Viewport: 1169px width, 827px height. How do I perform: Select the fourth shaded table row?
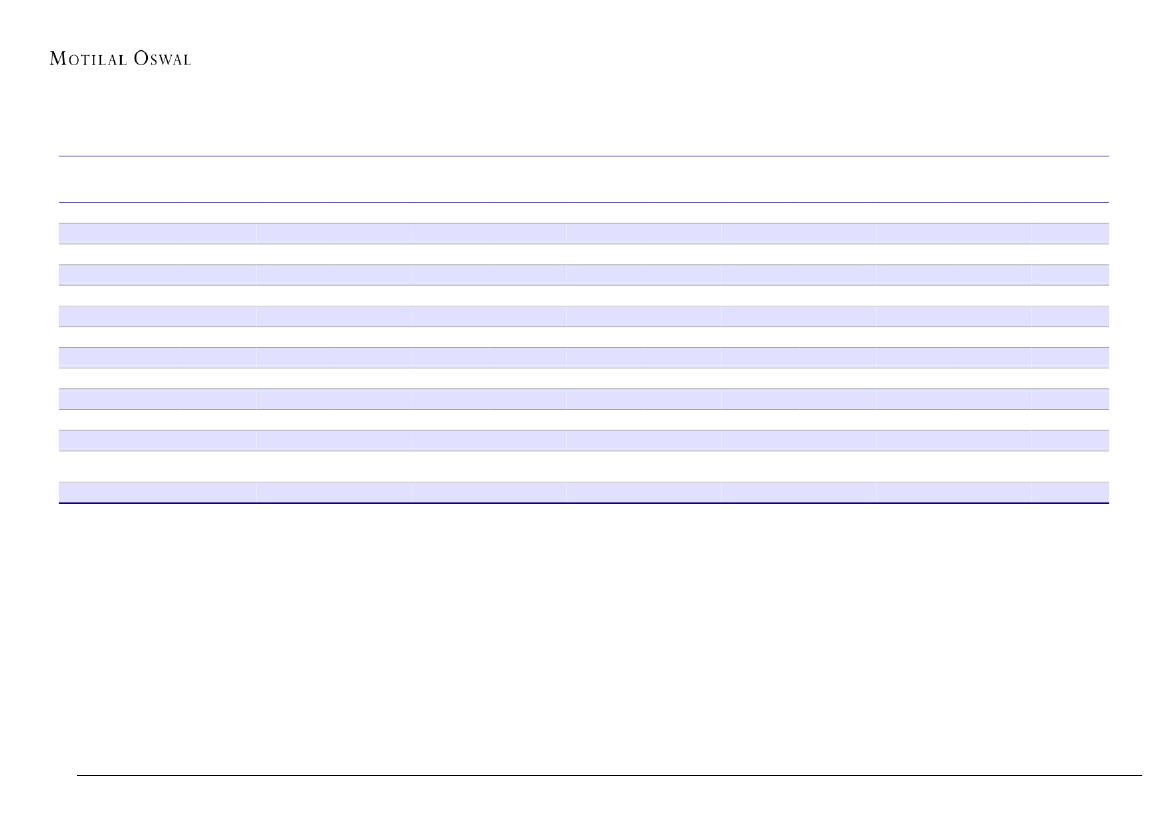[x=584, y=357]
